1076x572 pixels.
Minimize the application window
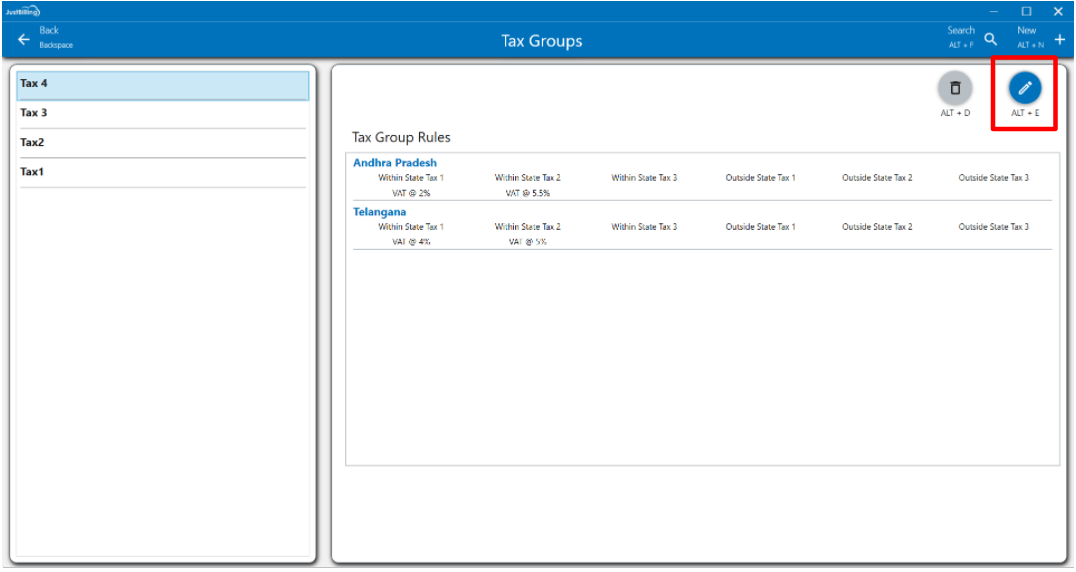click(x=994, y=11)
